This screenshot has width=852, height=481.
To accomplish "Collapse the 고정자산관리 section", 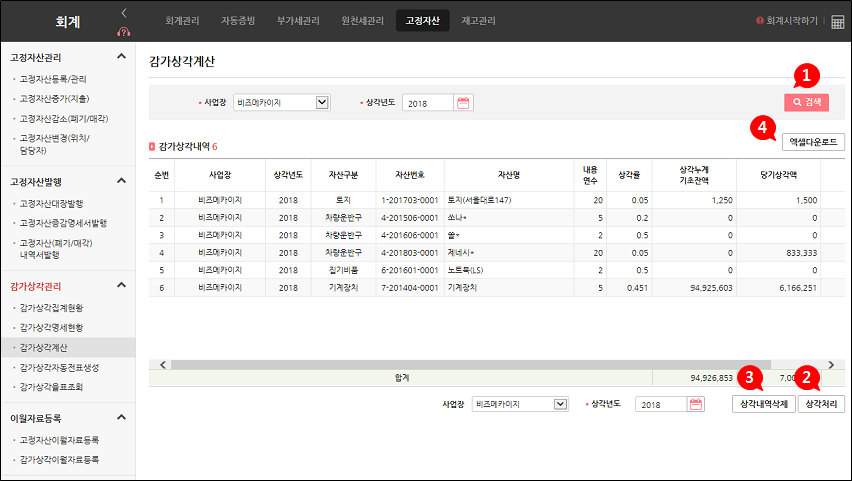I will (122, 56).
